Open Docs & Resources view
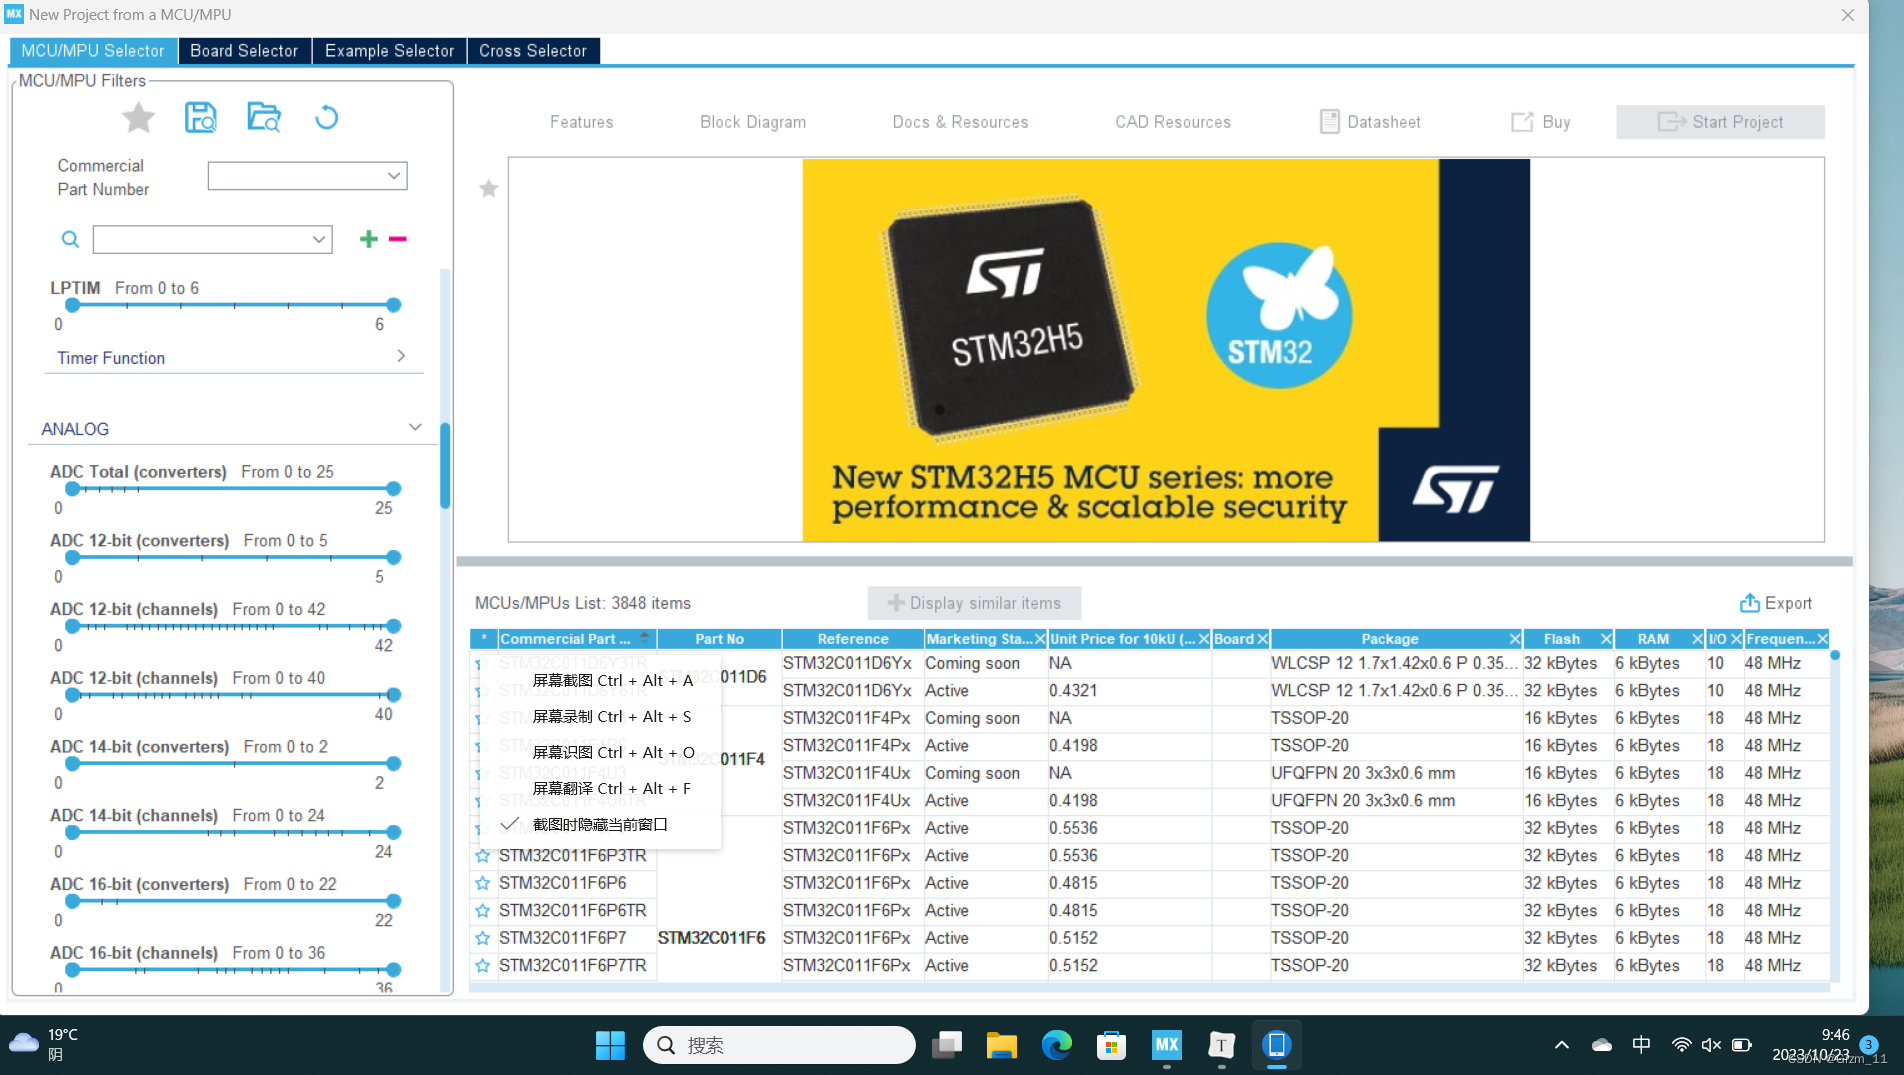1904x1075 pixels. (x=960, y=122)
